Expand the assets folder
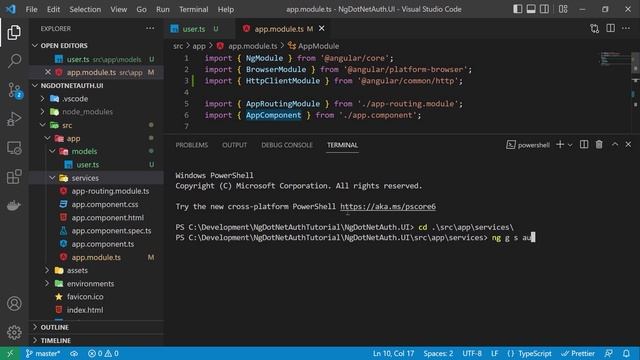The width and height of the screenshot is (640, 360). click(47, 270)
